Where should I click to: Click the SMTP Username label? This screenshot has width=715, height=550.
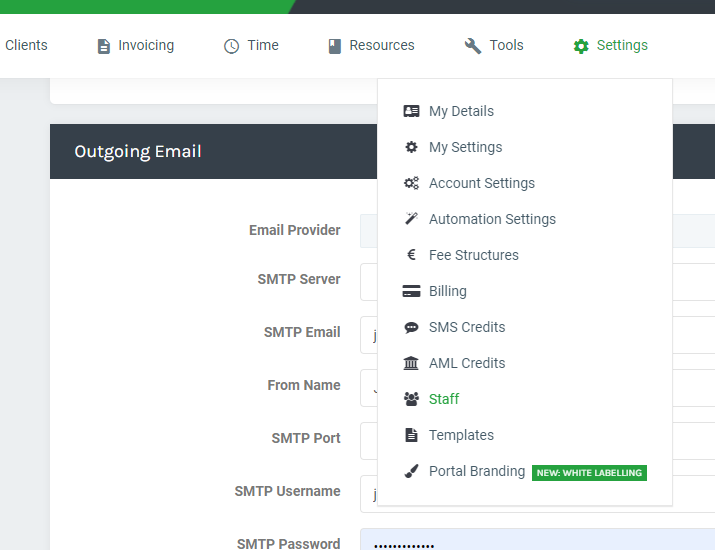click(x=287, y=491)
